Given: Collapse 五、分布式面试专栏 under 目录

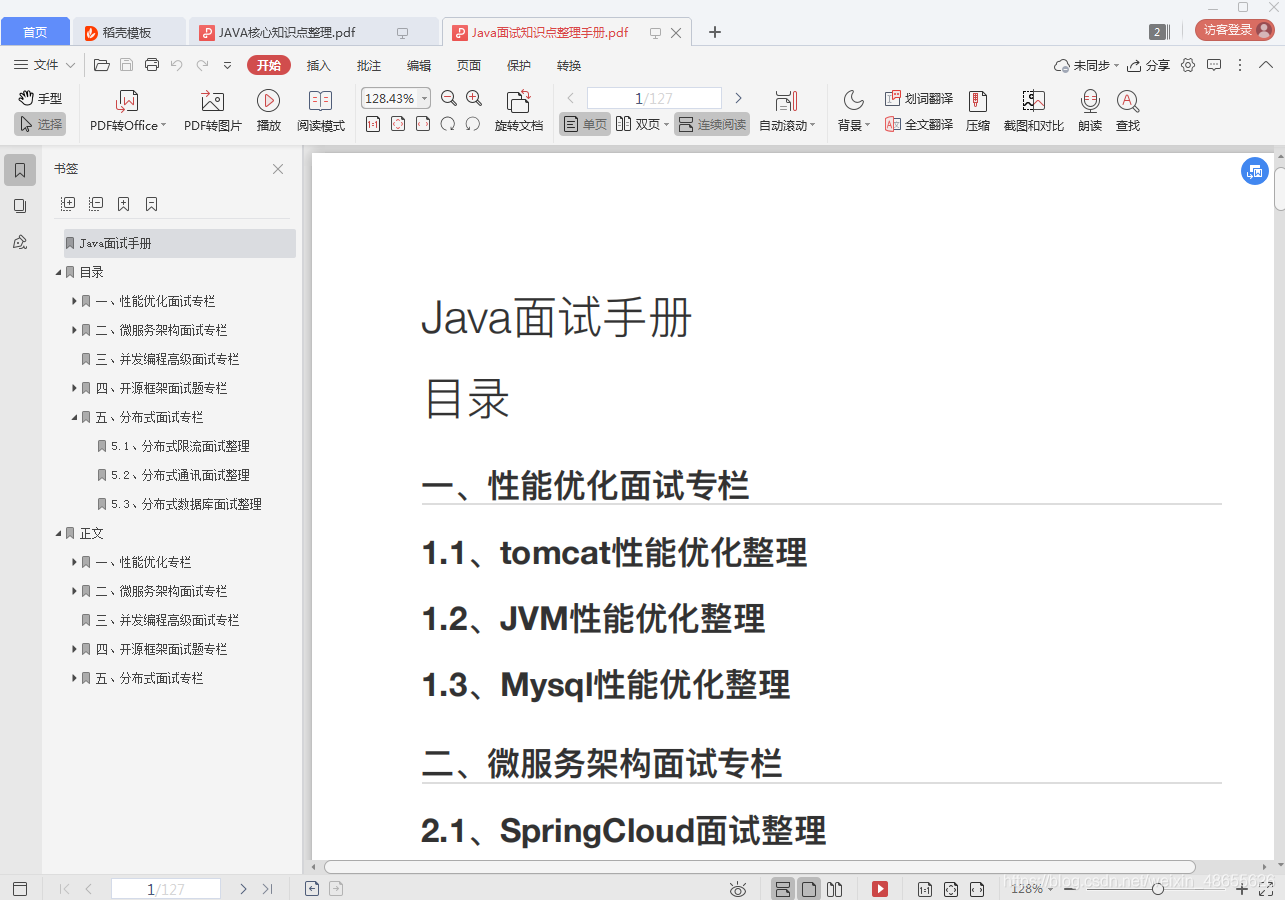Looking at the screenshot, I should tap(74, 417).
